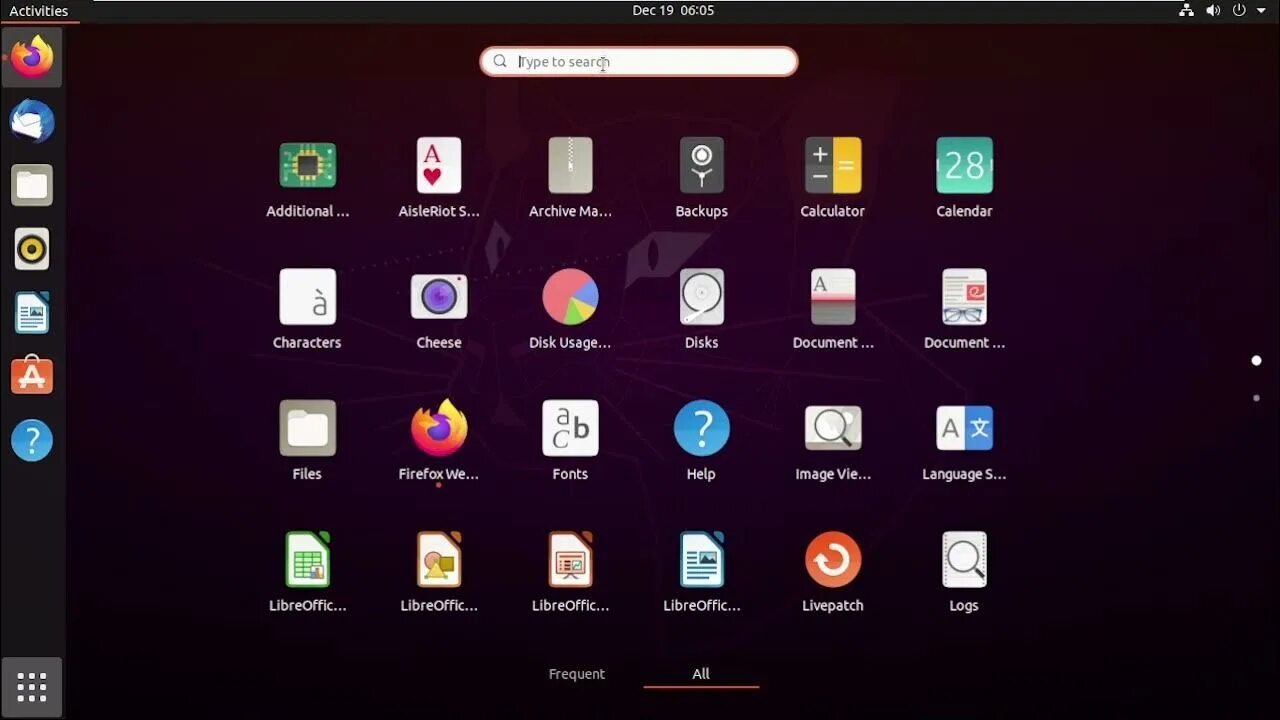This screenshot has width=1280, height=720.
Task: Click the Activities button
Action: pos(39,11)
